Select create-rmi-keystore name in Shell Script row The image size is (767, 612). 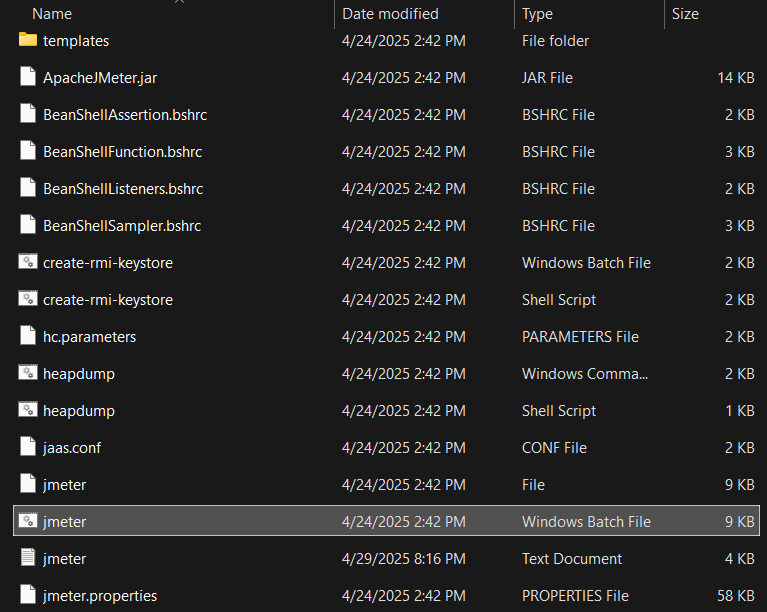[x=108, y=300]
